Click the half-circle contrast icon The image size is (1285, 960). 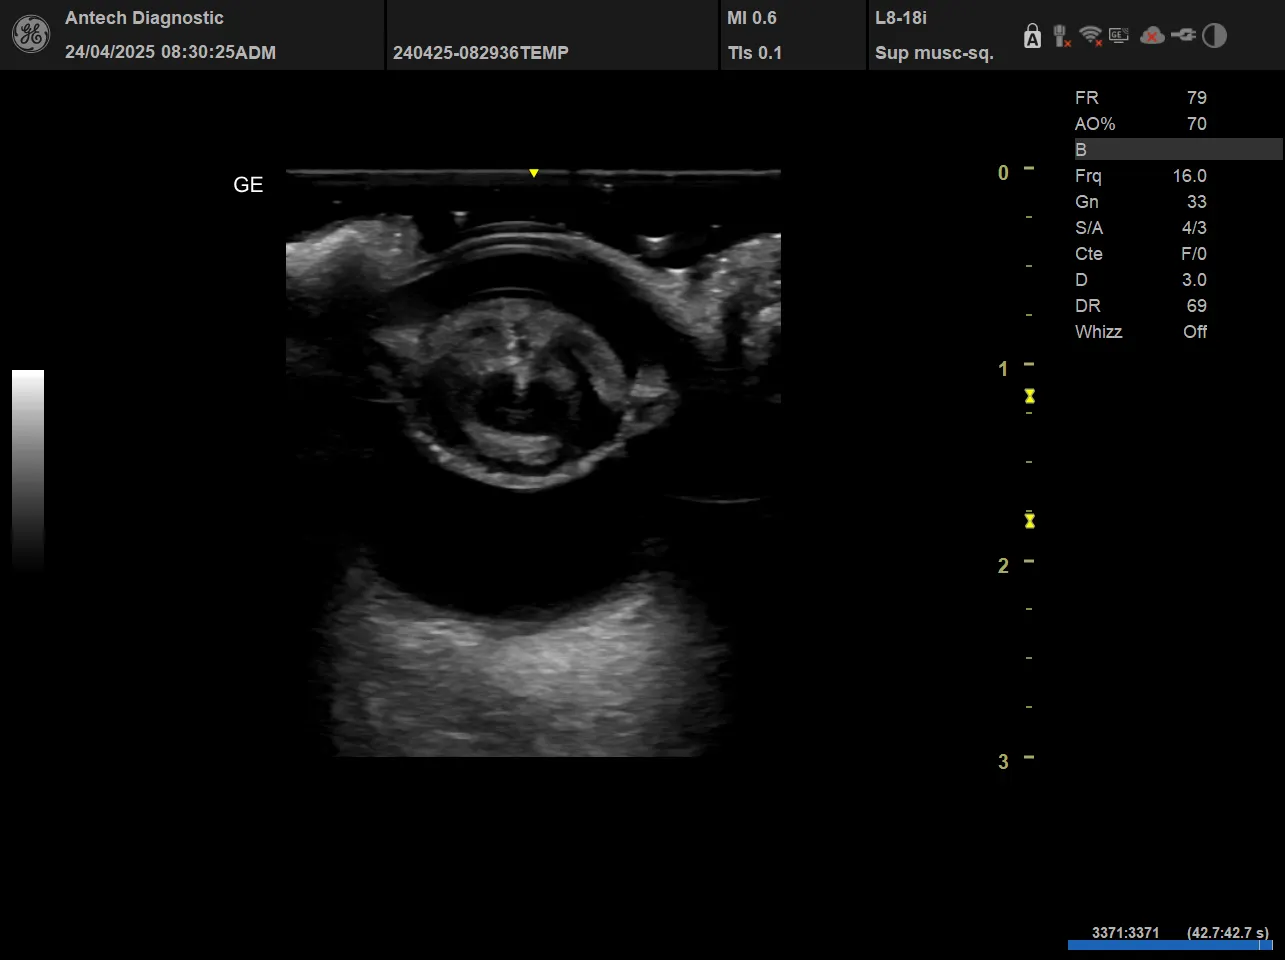[1214, 36]
